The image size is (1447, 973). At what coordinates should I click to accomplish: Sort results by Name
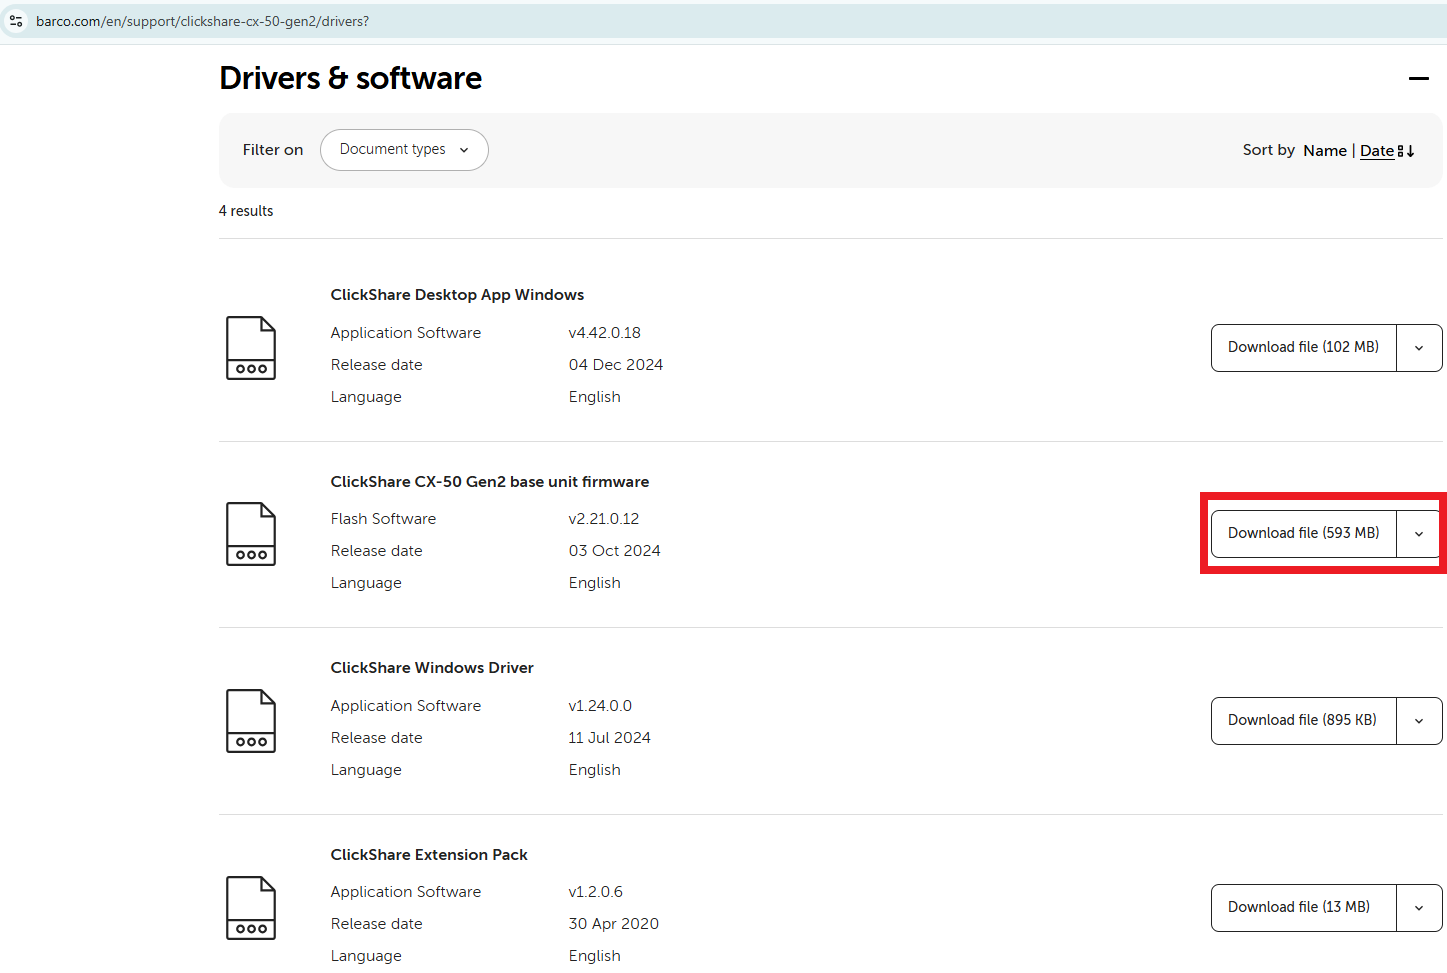pyautogui.click(x=1325, y=151)
